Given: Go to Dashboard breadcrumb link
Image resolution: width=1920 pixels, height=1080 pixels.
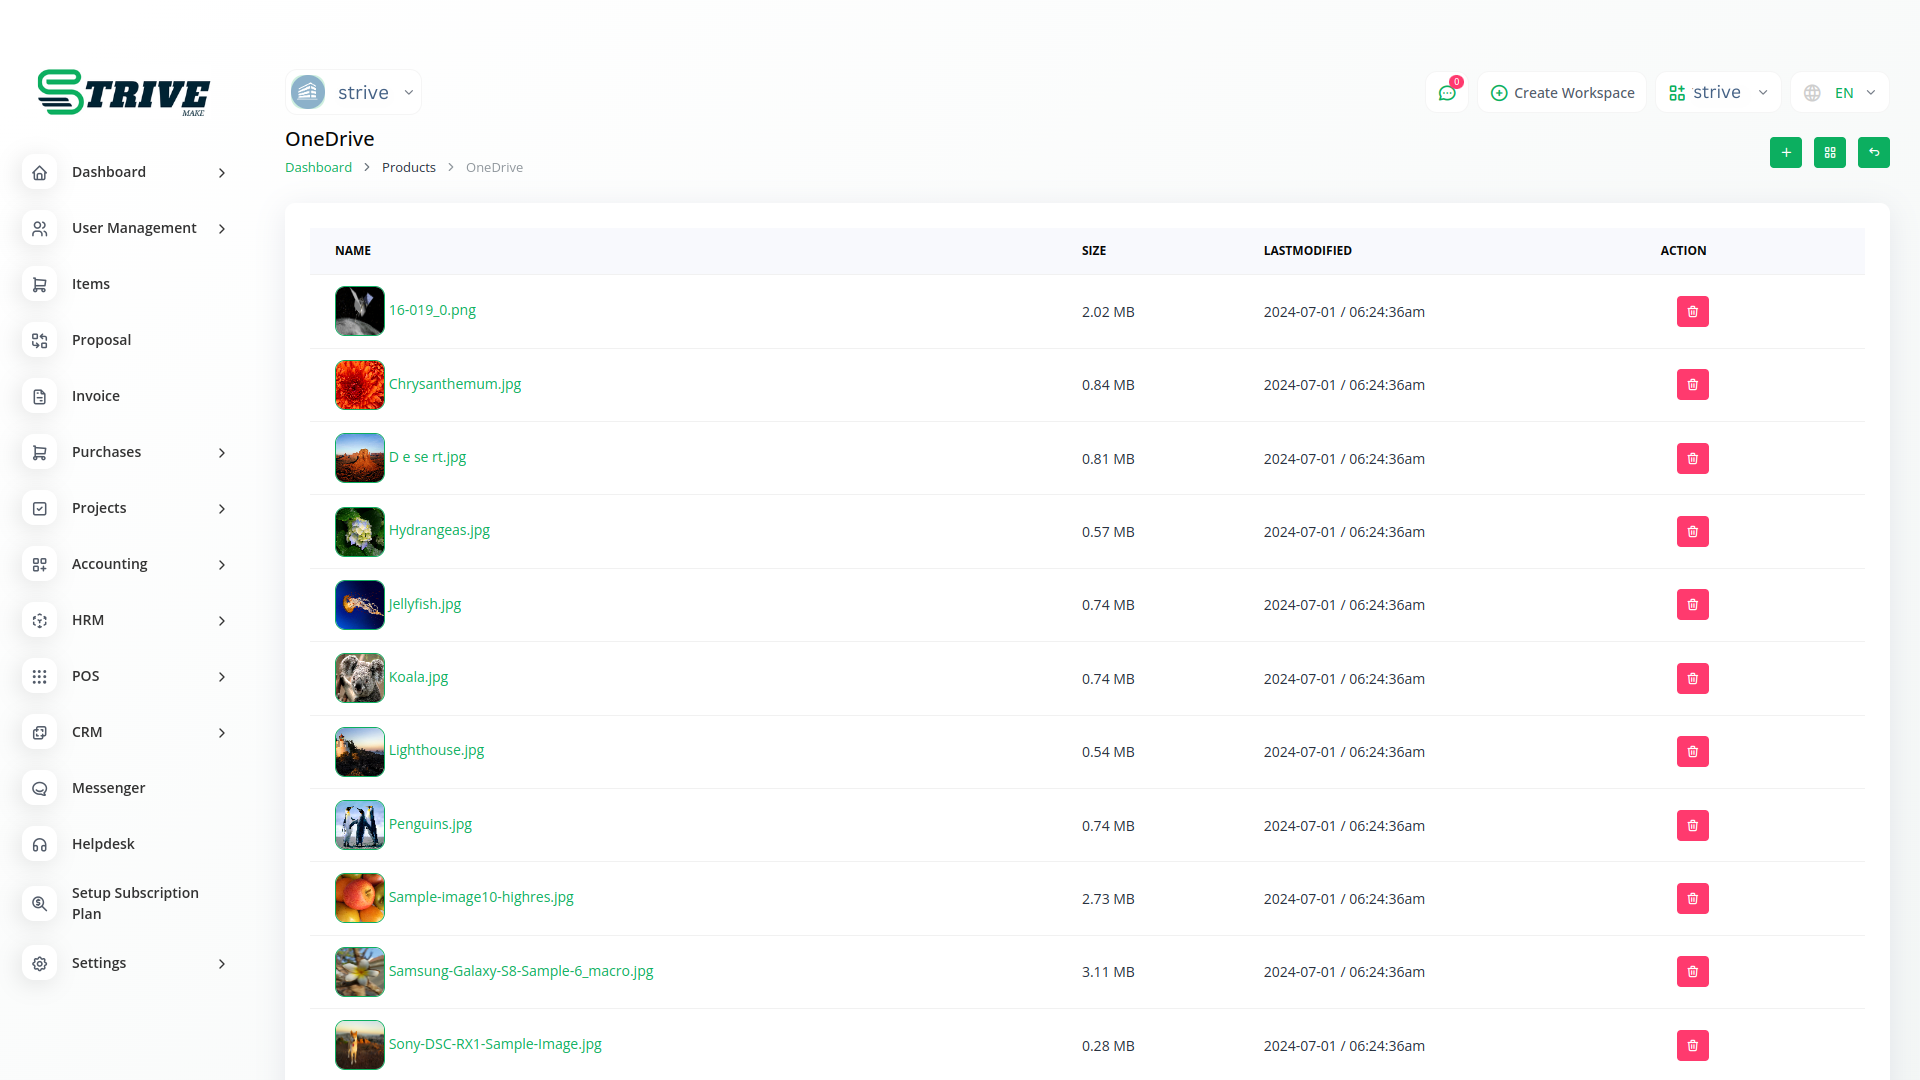Looking at the screenshot, I should (x=318, y=168).
